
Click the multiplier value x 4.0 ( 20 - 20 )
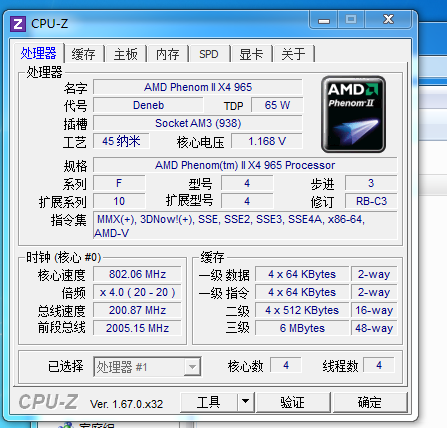[x=137, y=292]
